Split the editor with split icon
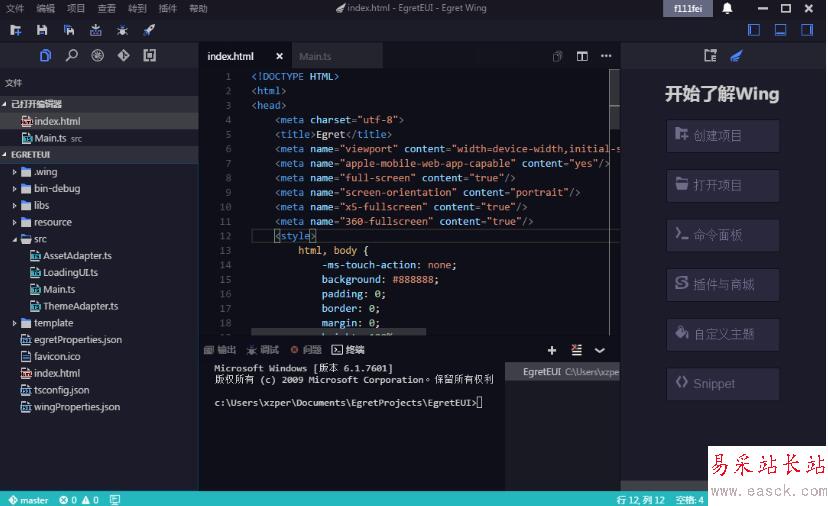 pos(582,57)
